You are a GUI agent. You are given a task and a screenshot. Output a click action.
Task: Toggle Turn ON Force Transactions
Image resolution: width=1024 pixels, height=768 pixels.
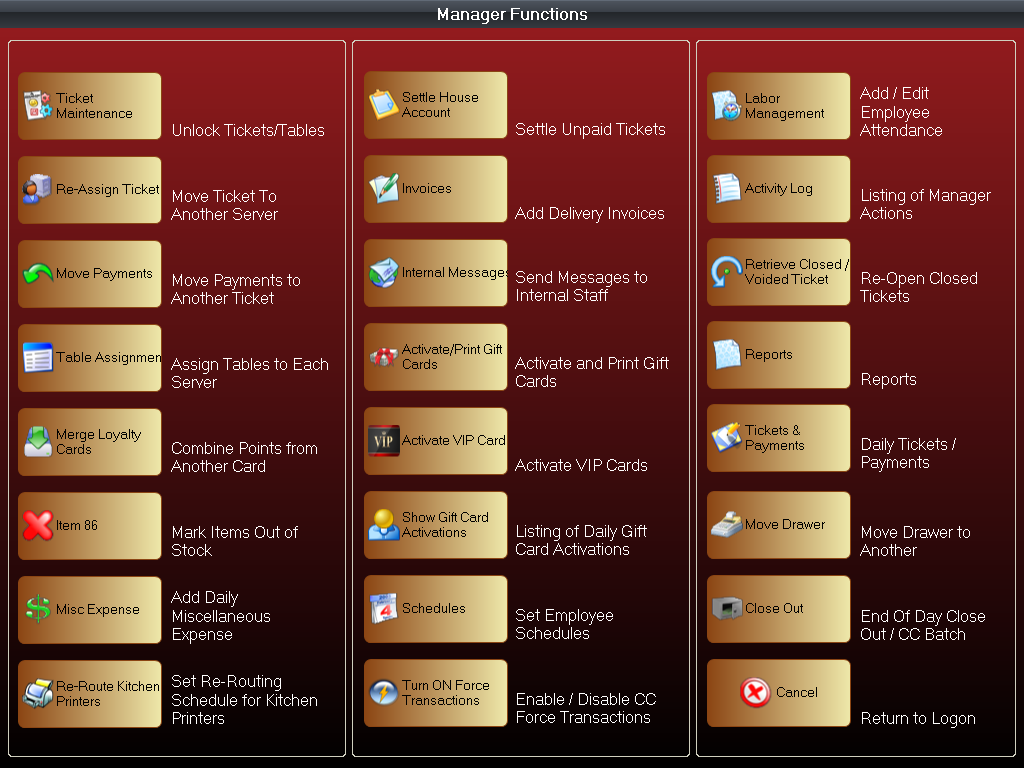coord(435,693)
